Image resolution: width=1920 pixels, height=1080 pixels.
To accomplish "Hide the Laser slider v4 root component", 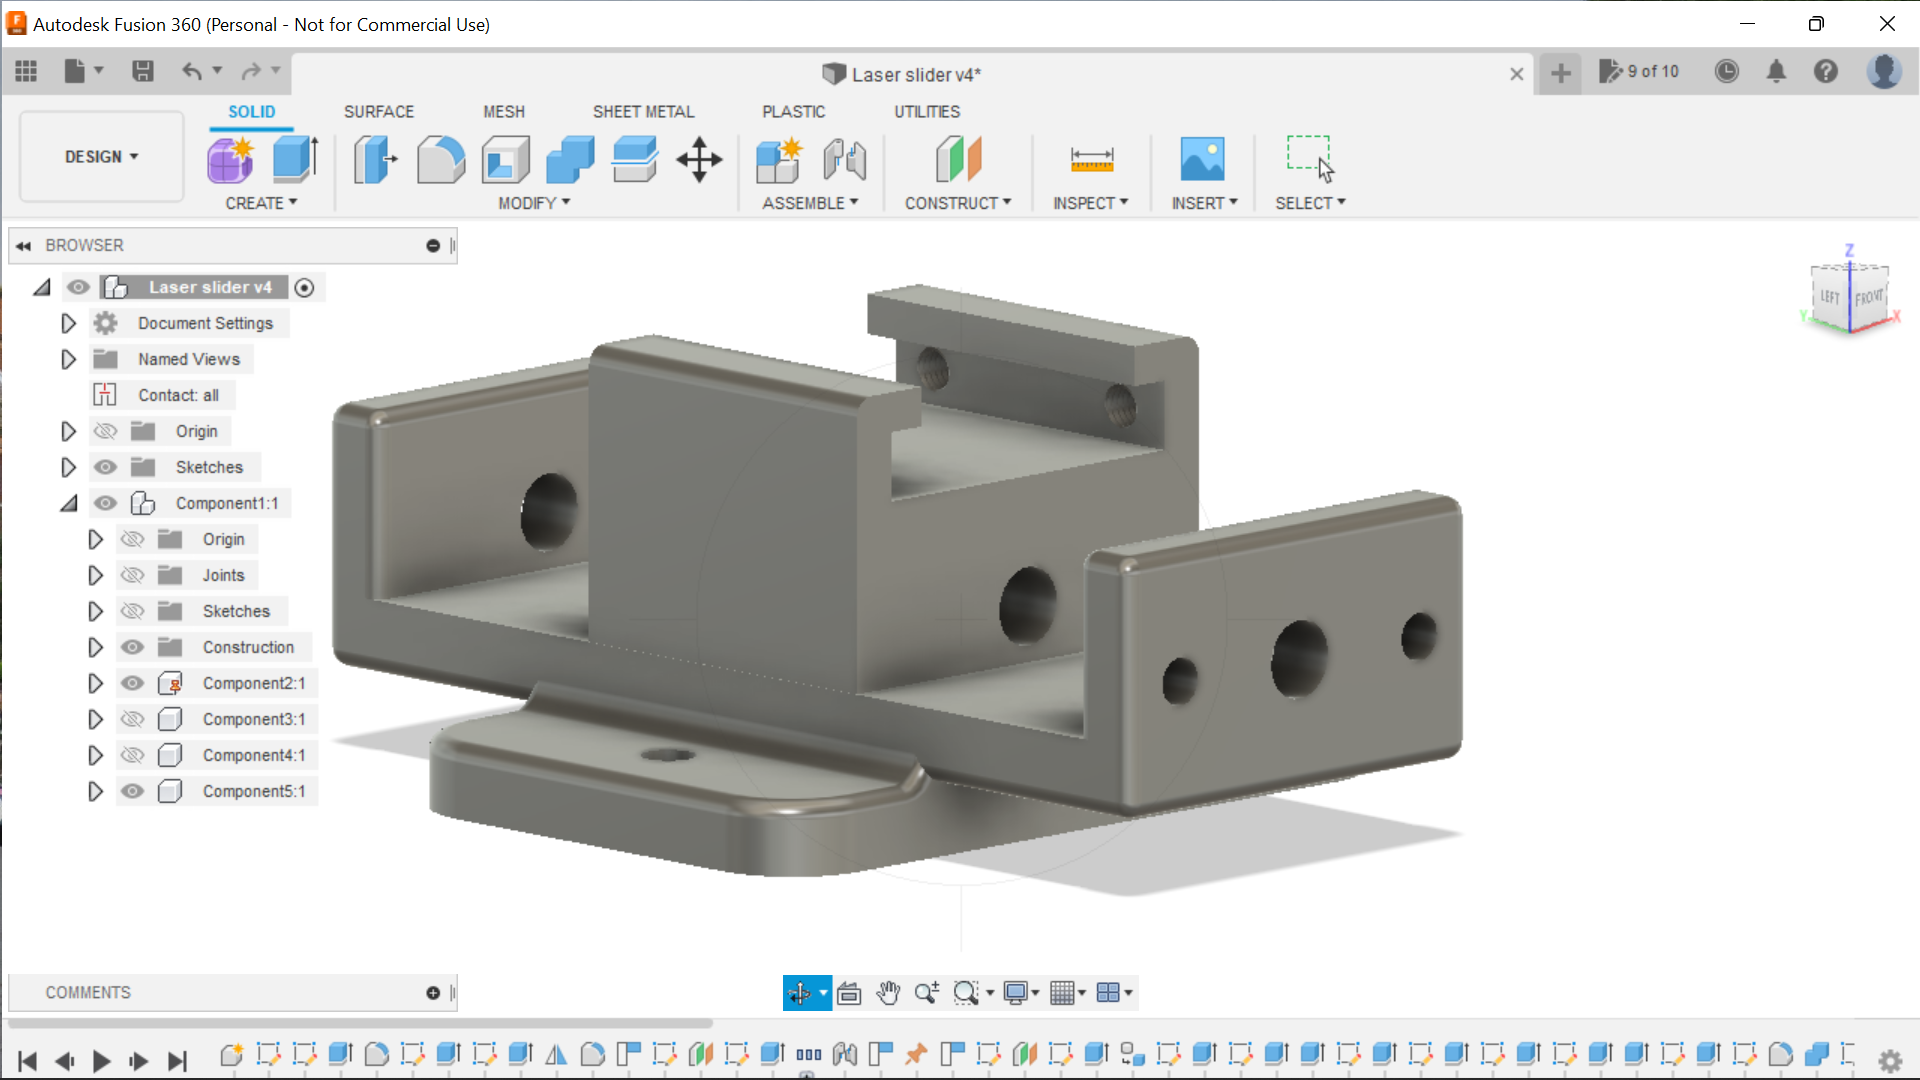I will pyautogui.click(x=78, y=288).
